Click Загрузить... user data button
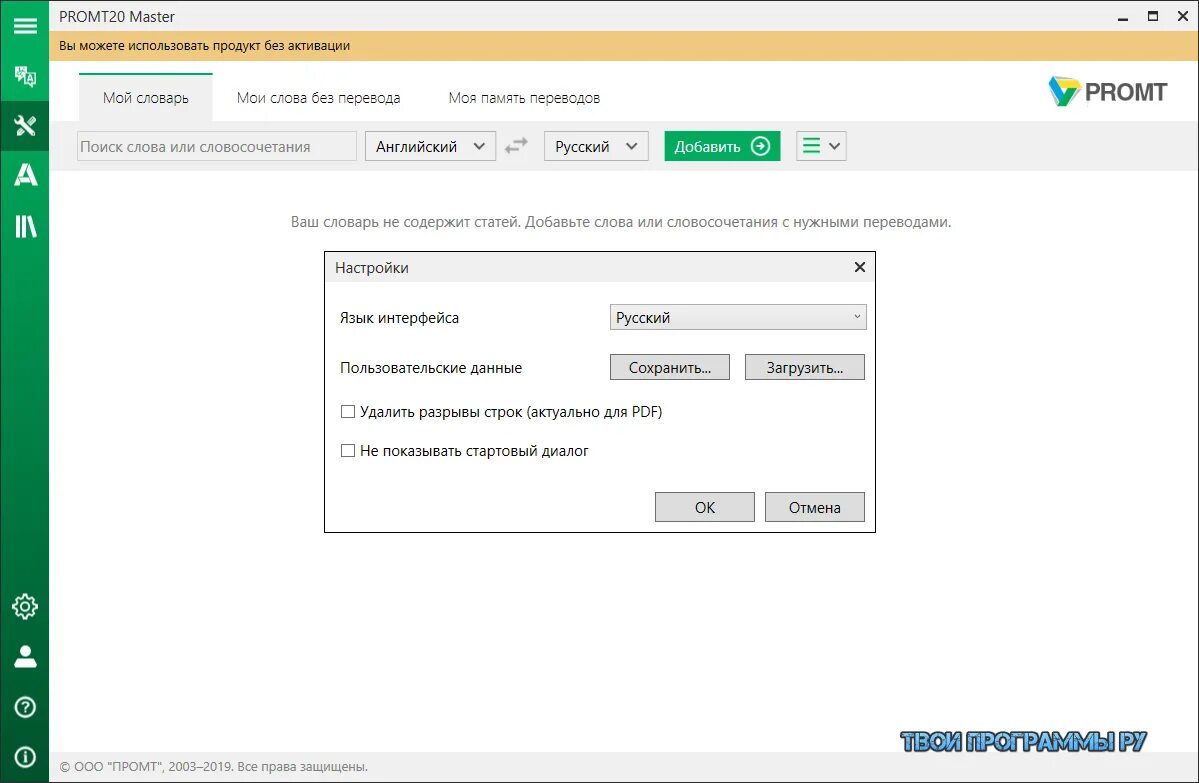This screenshot has height=783, width=1199. pyautogui.click(x=805, y=367)
